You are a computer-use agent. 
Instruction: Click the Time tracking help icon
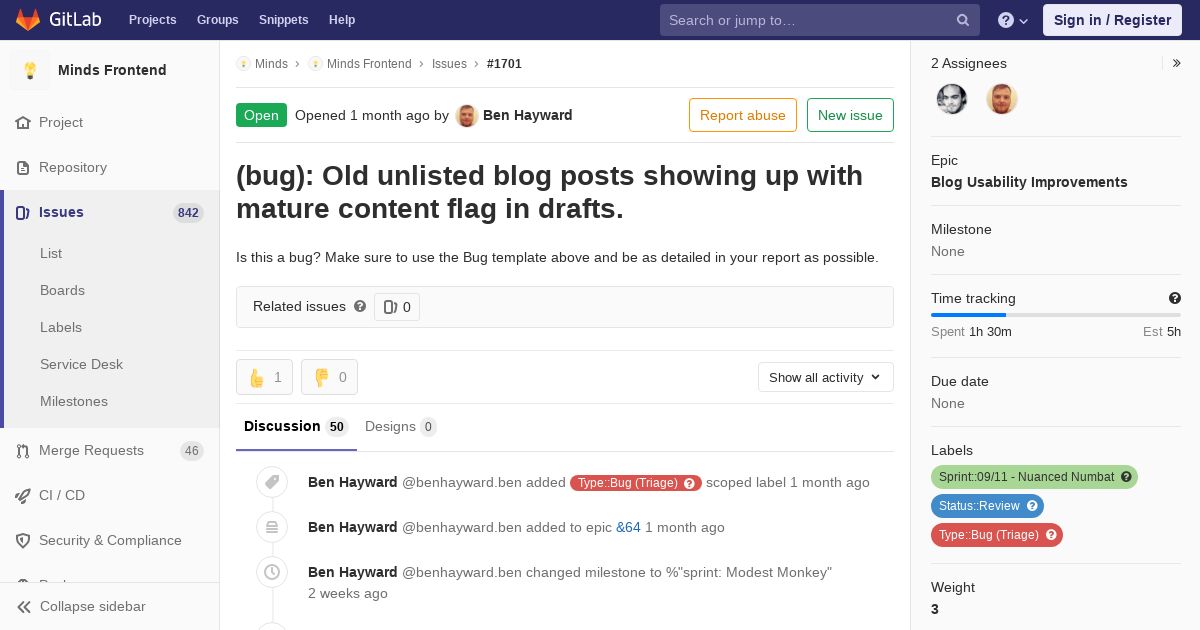(x=1175, y=298)
